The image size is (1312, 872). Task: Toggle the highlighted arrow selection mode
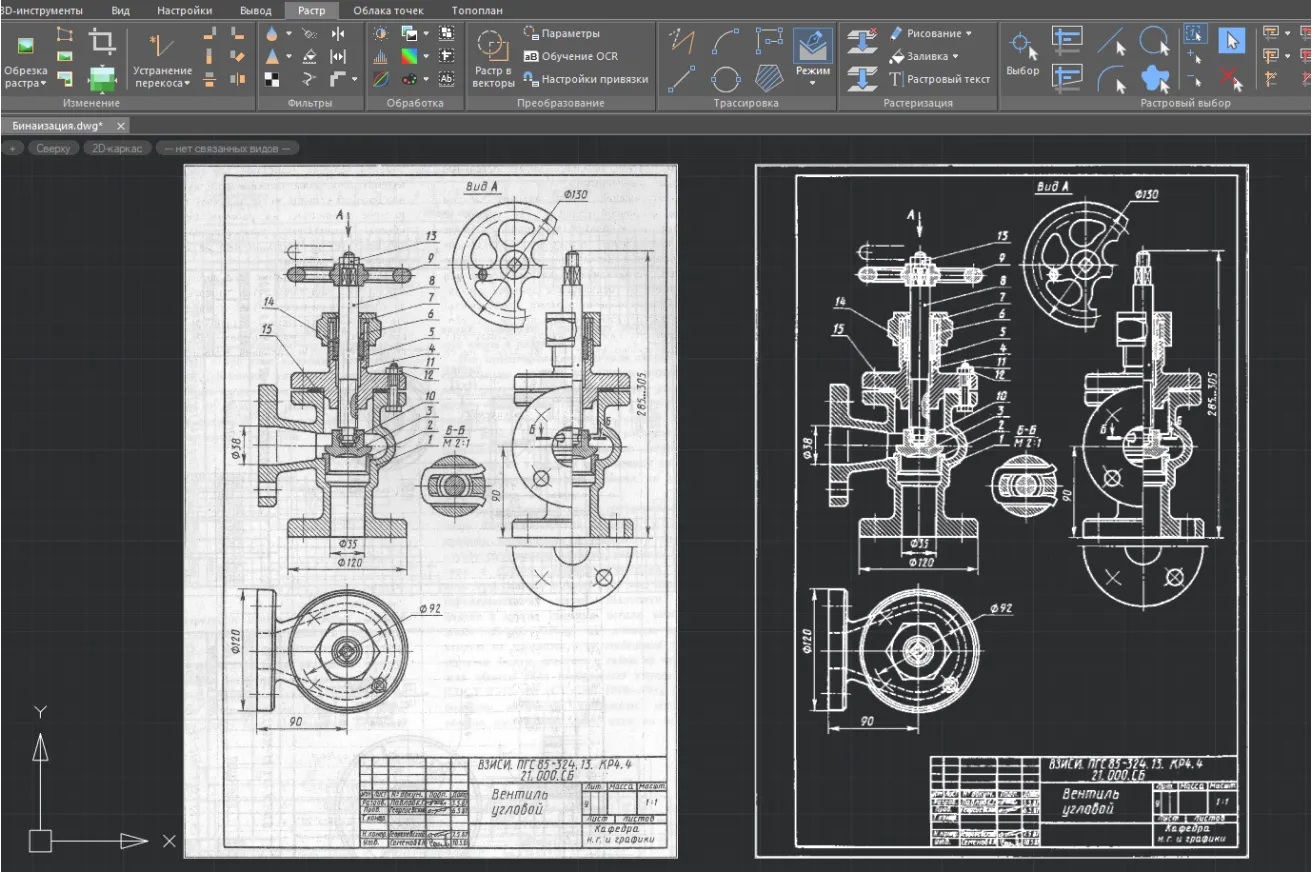pyautogui.click(x=1231, y=40)
